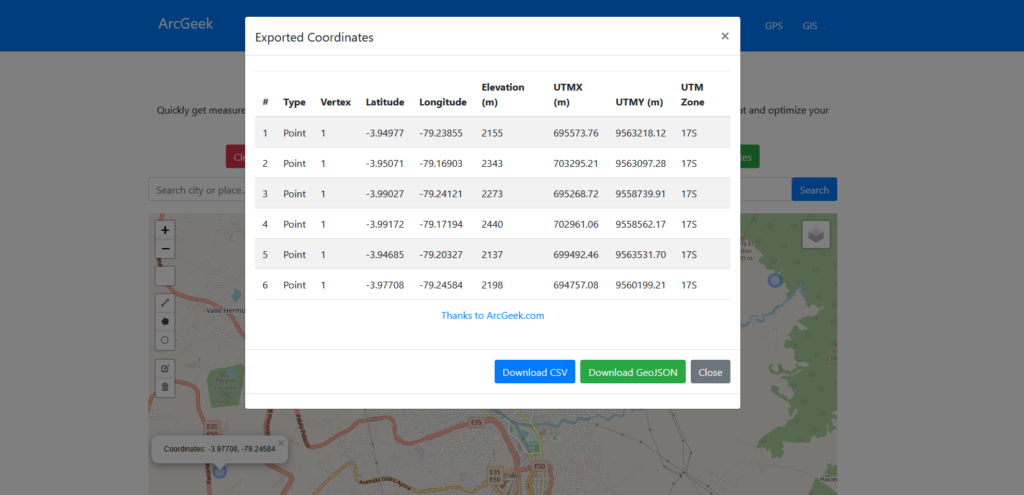Zoom out on the map
Viewport: 1024px width, 495px height.
coord(165,249)
